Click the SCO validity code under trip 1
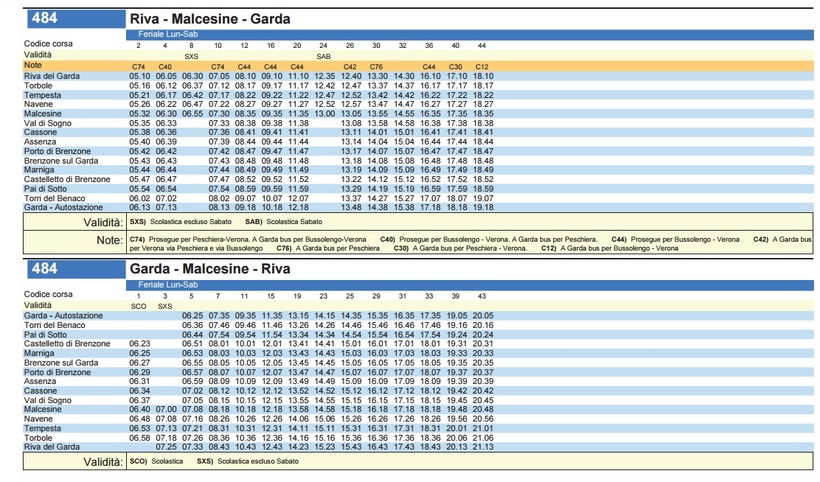Image resolution: width=820 pixels, height=482 pixels. coord(139,306)
